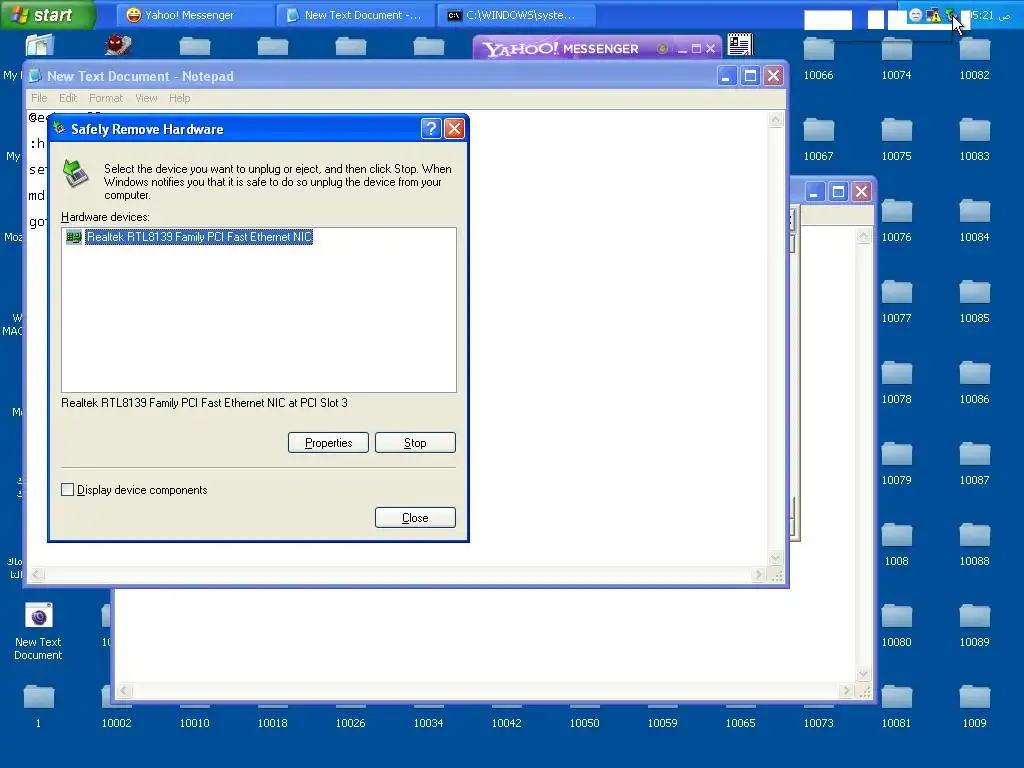Screen dimensions: 1024x768
Task: Open the desktop folder 10089
Action: tap(974, 626)
